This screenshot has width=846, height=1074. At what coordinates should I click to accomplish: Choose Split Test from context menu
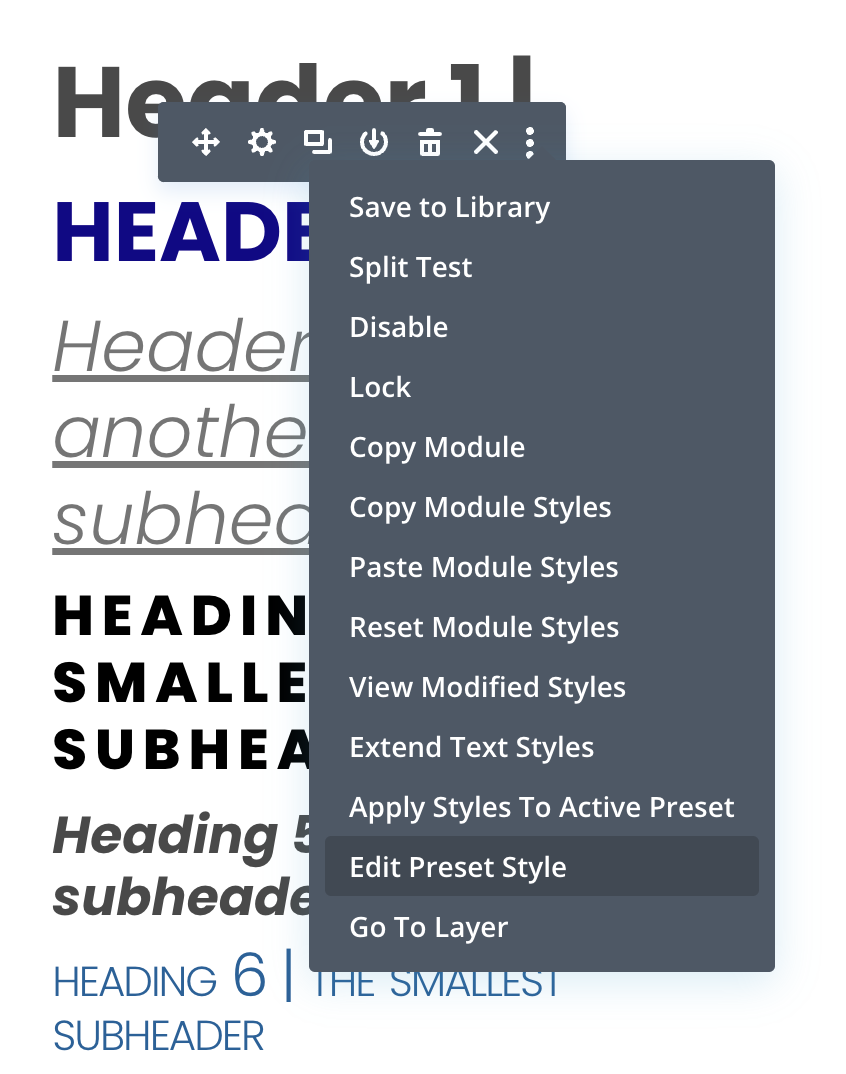tap(410, 267)
